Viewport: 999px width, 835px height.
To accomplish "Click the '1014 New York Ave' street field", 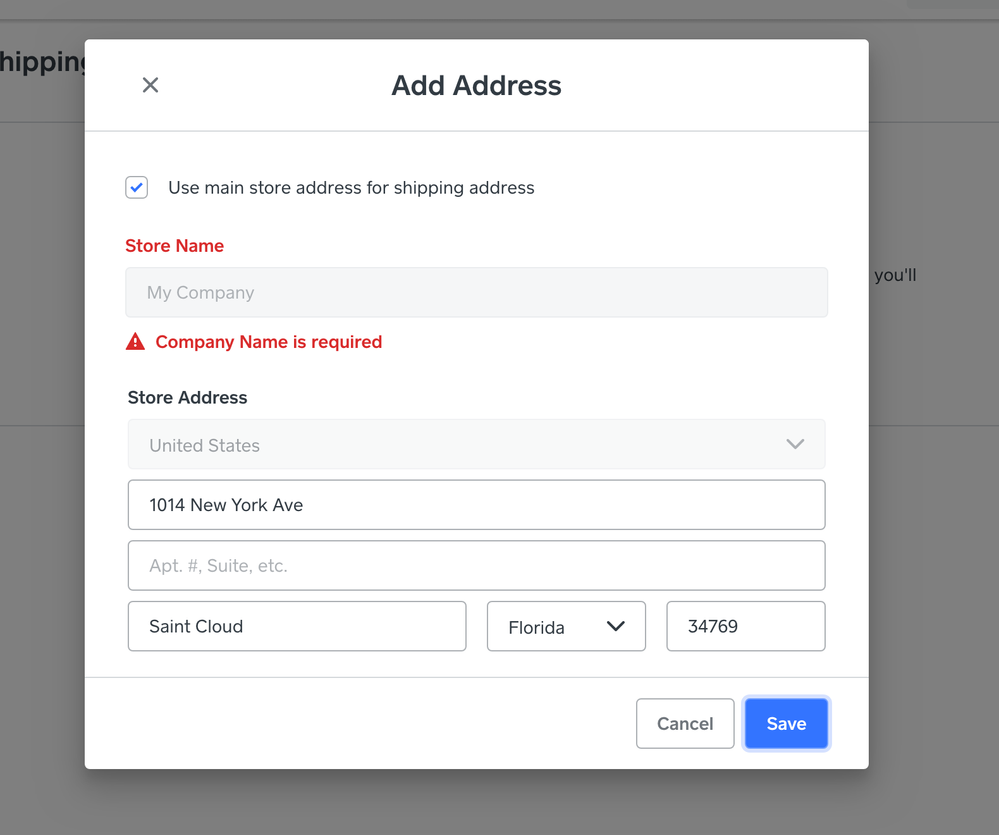I will (x=476, y=505).
